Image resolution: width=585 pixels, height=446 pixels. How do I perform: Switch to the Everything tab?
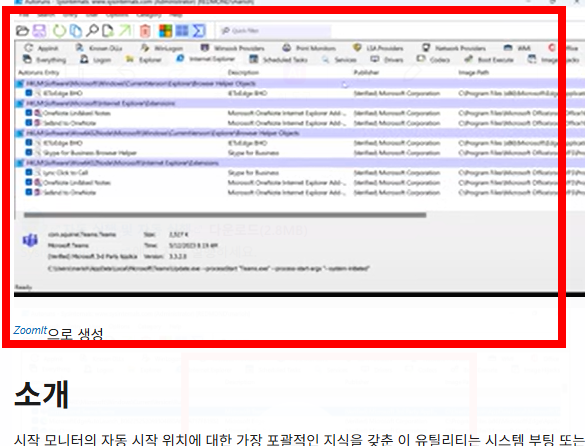(44, 59)
